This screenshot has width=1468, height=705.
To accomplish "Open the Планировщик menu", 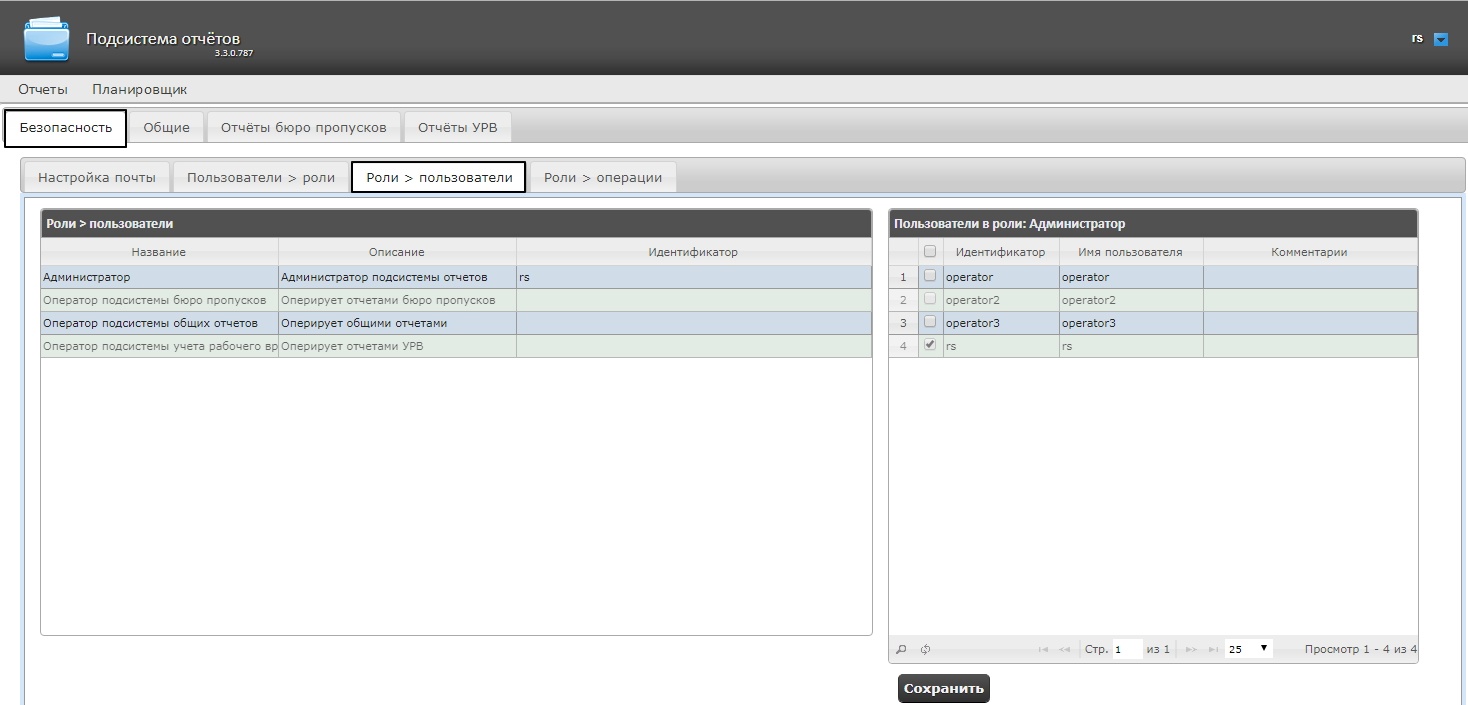I will 140,89.
